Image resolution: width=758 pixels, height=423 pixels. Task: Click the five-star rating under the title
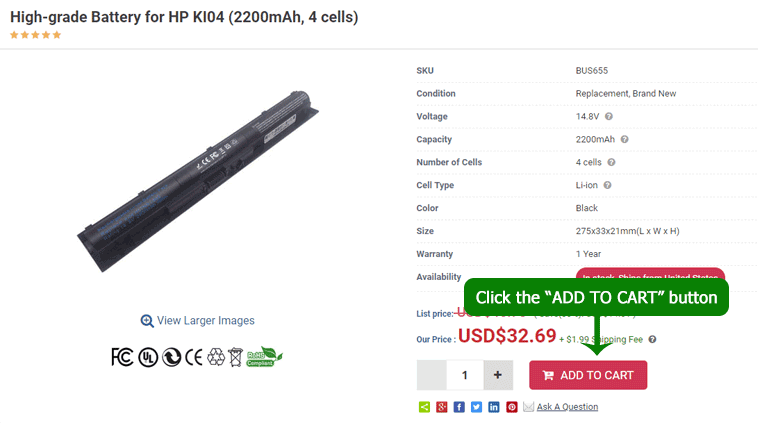click(35, 35)
